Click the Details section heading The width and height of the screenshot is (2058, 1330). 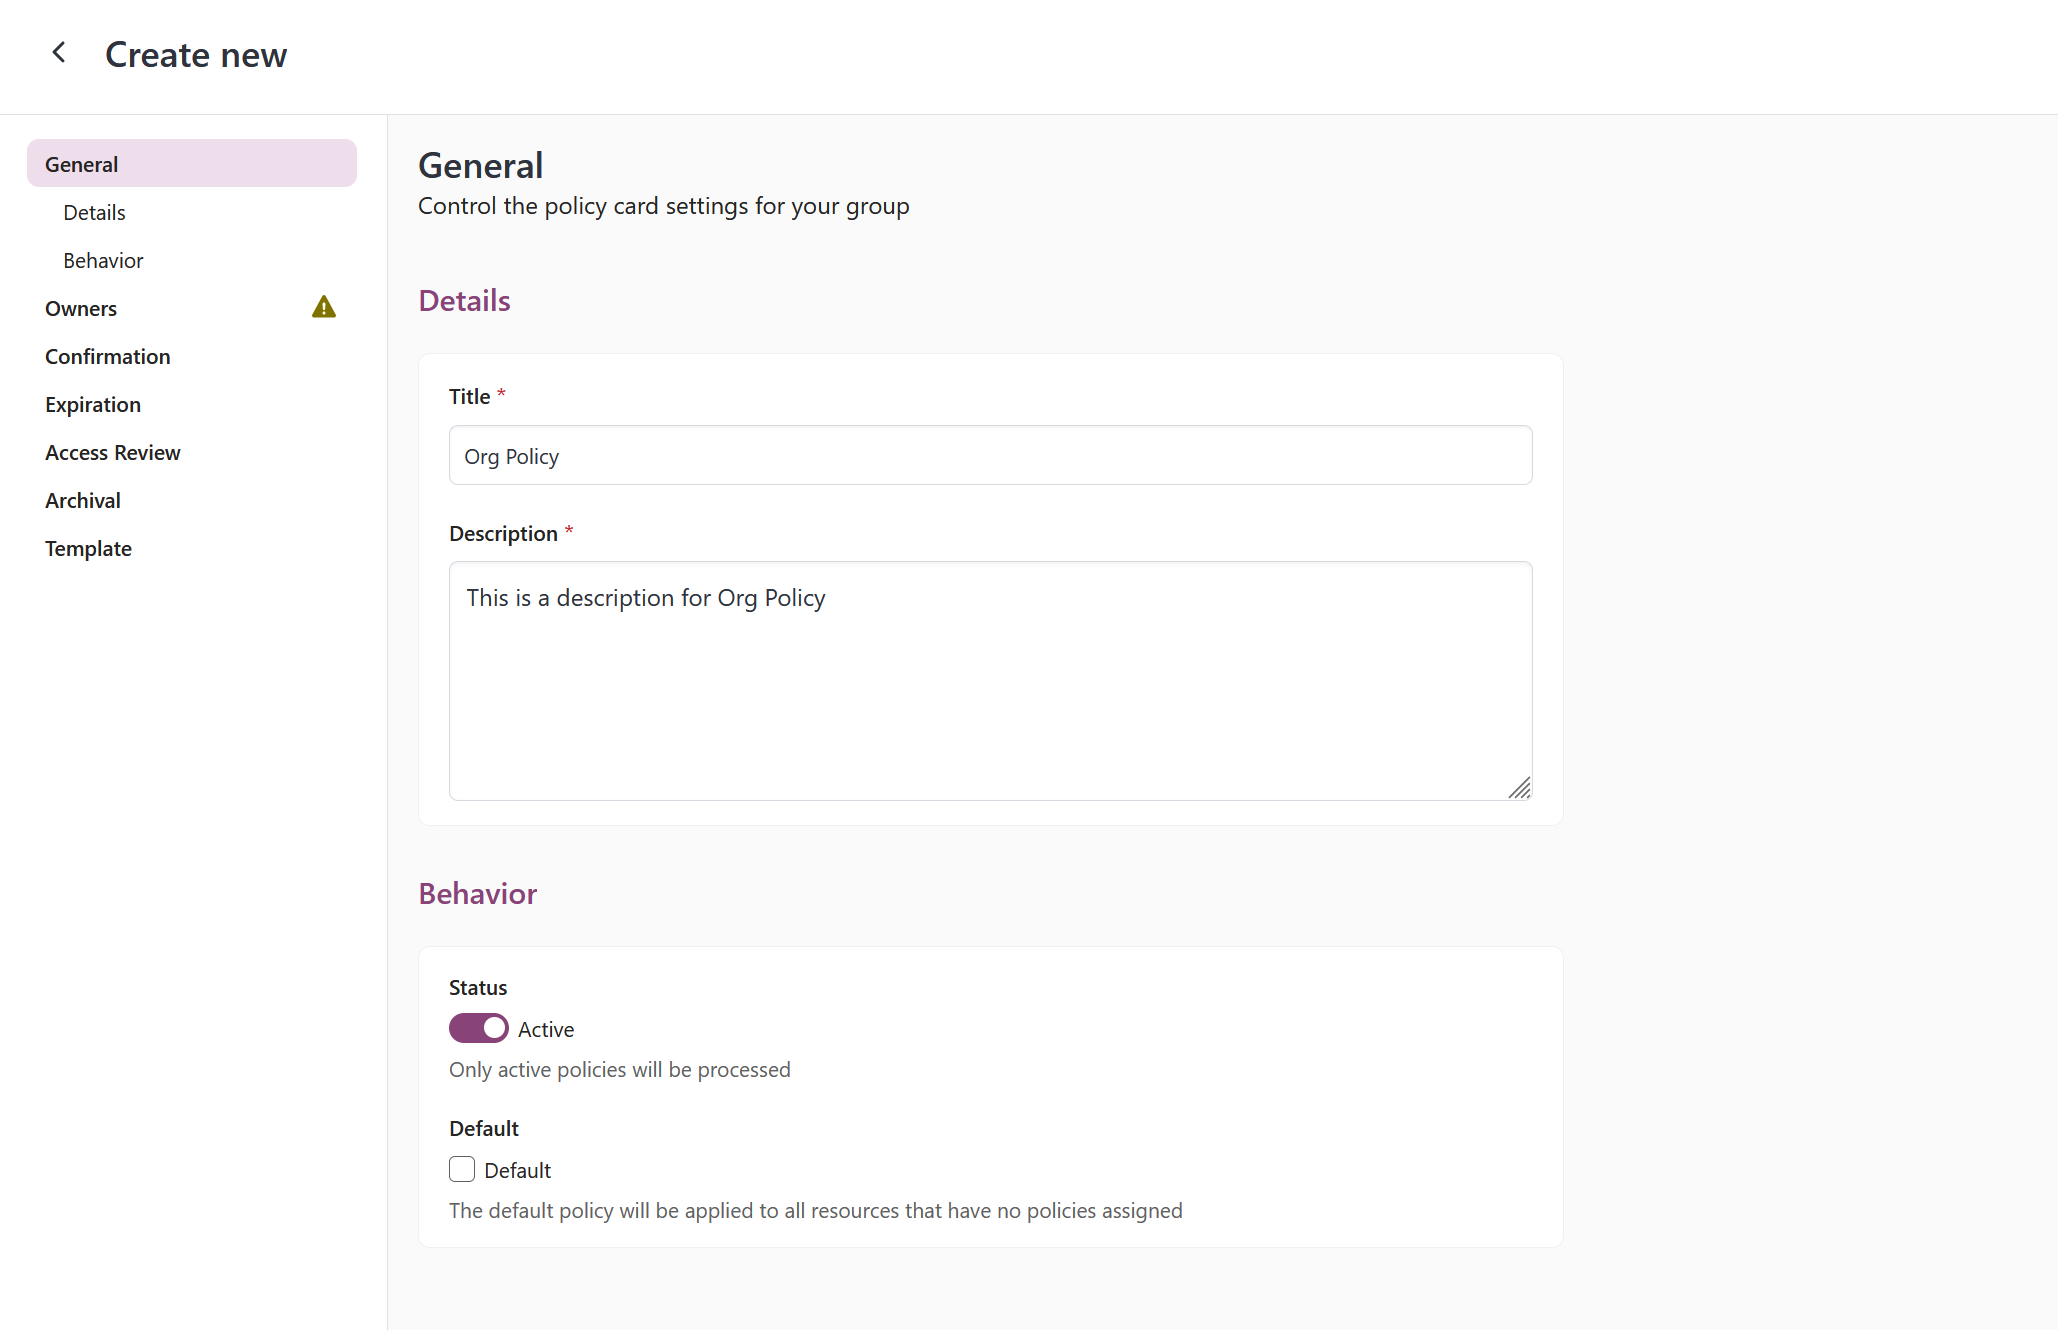tap(464, 300)
